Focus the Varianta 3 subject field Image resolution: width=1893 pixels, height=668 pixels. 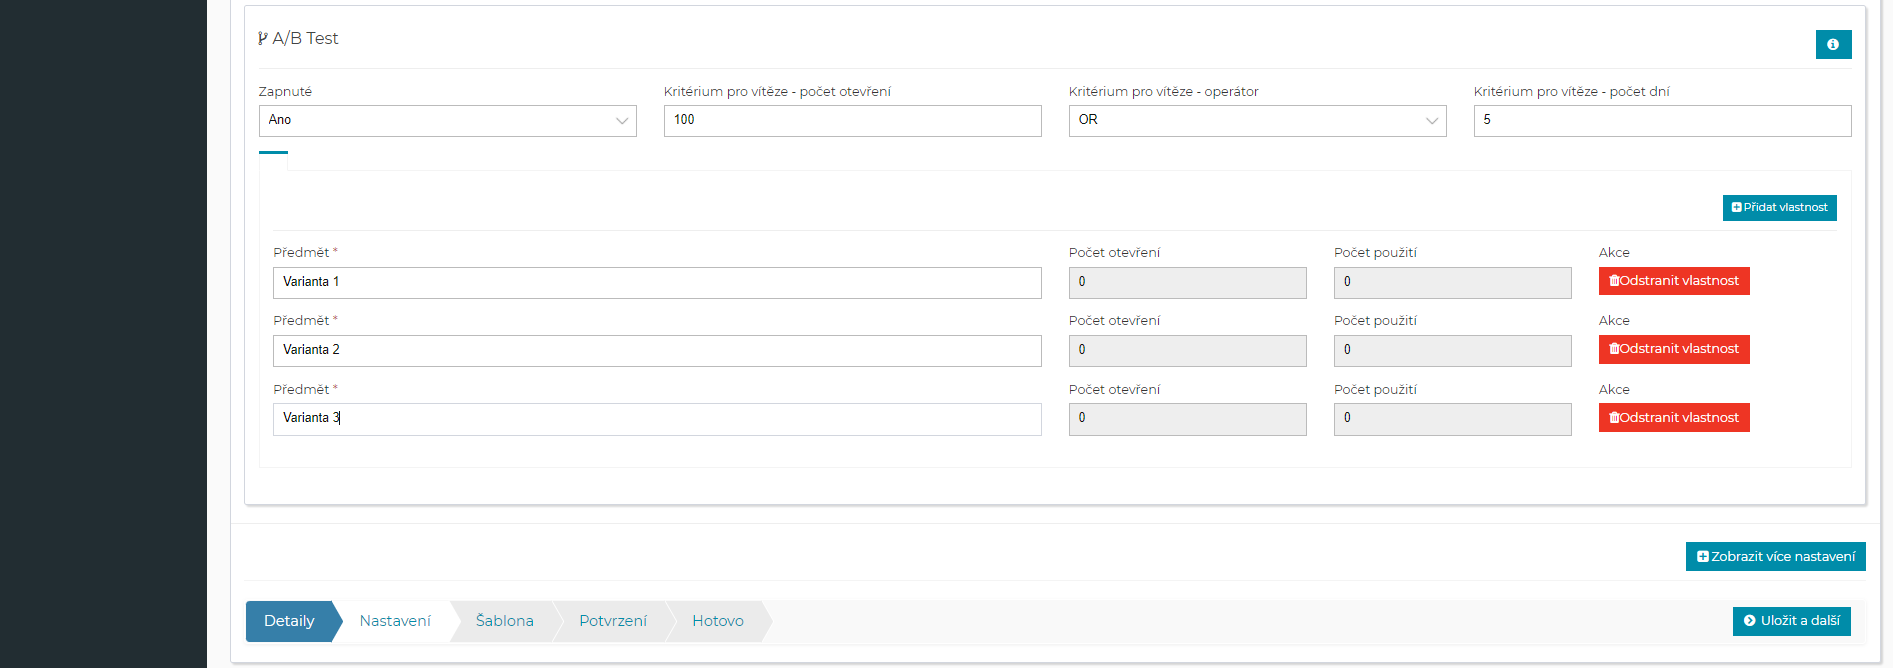[656, 419]
